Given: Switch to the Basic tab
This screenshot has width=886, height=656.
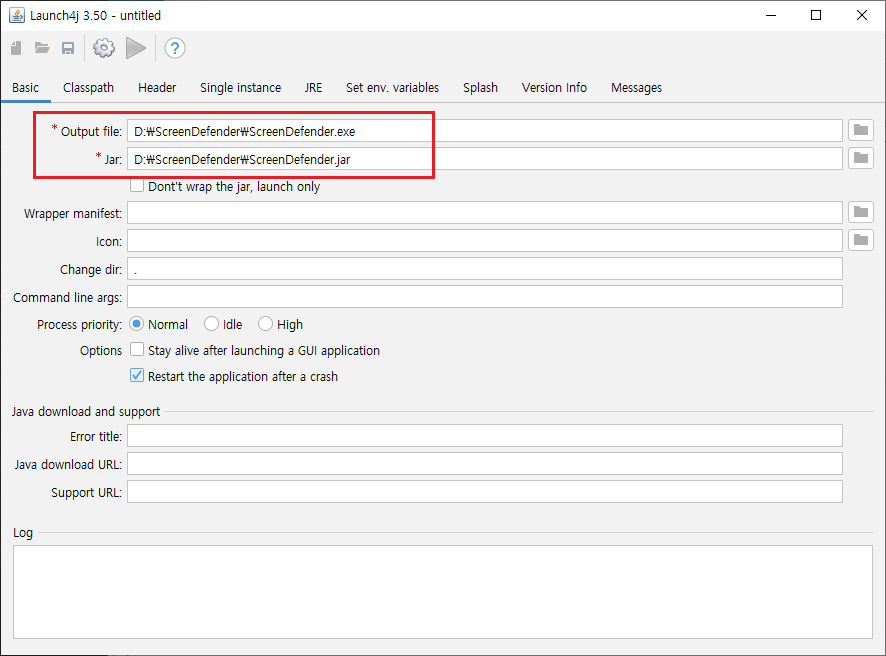Looking at the screenshot, I should tap(25, 88).
